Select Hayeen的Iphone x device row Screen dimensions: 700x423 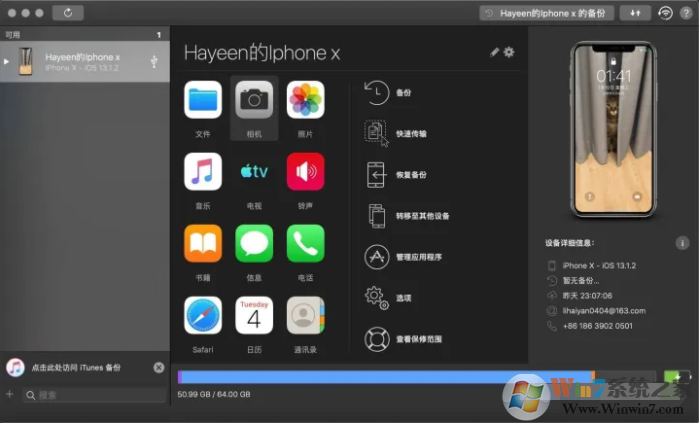pos(85,62)
